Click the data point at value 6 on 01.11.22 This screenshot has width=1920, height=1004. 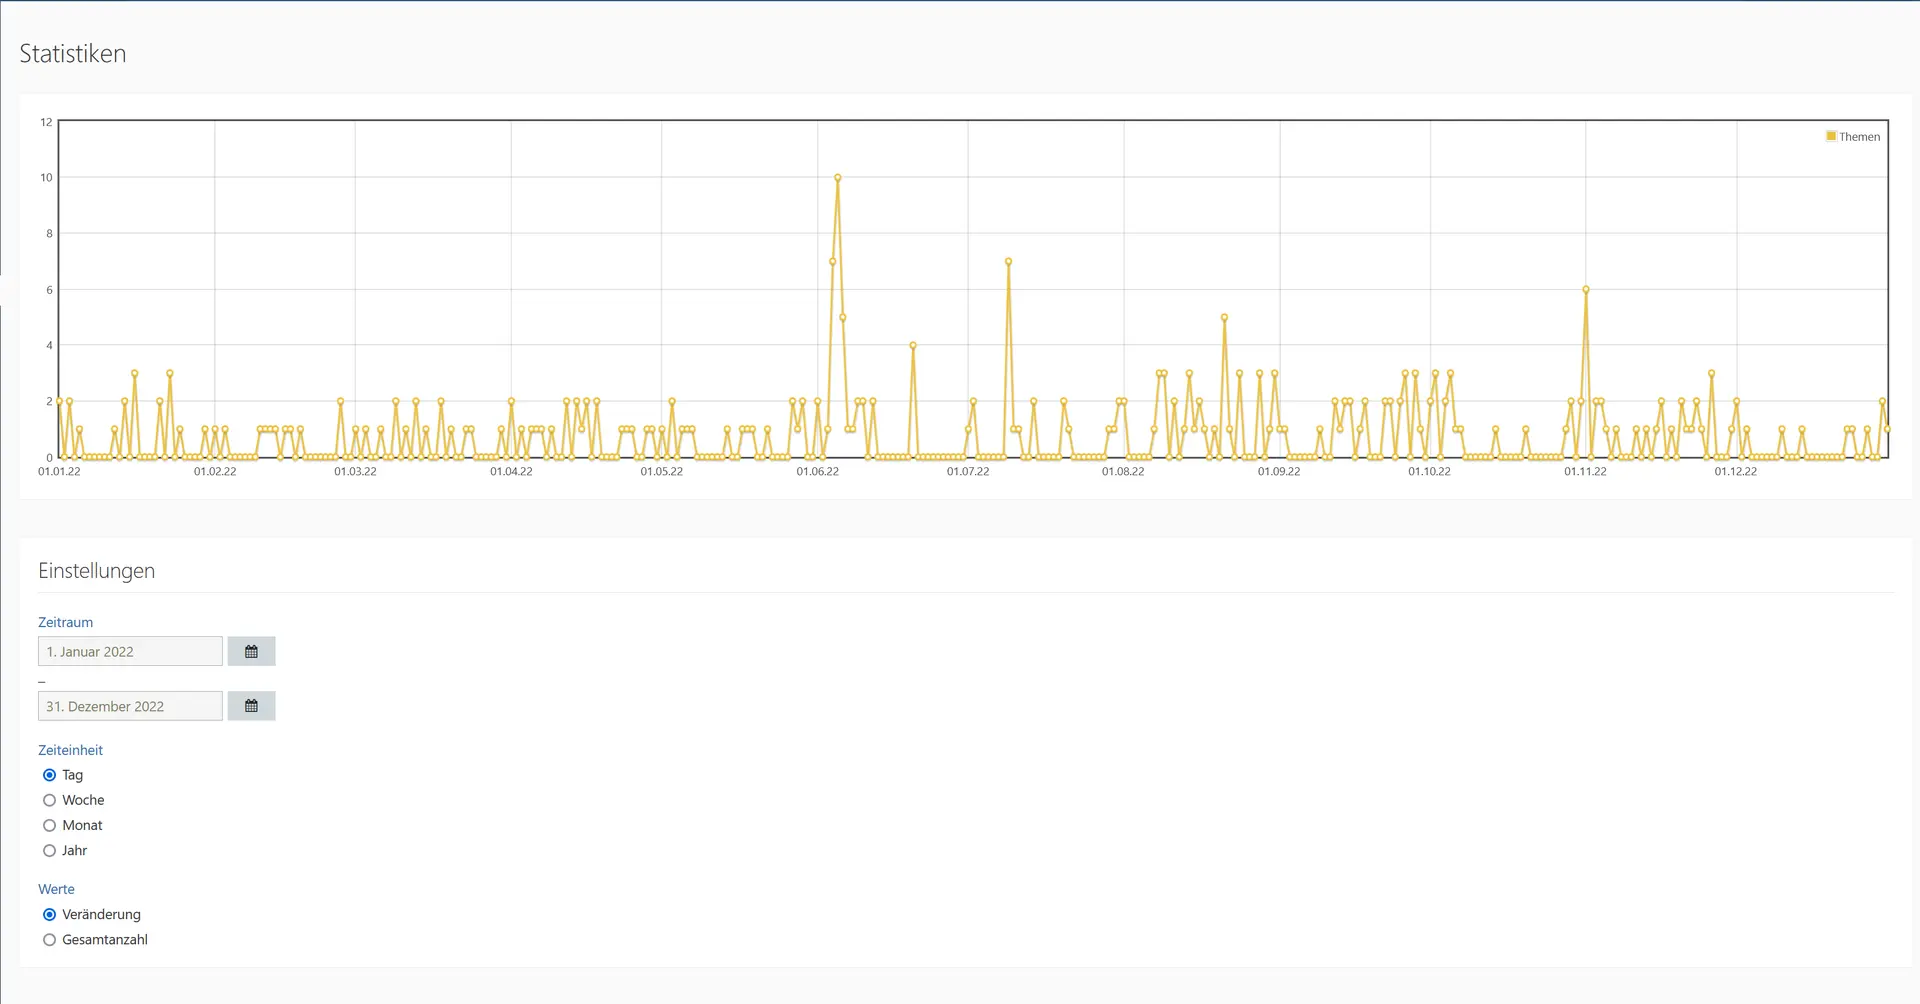click(x=1586, y=290)
